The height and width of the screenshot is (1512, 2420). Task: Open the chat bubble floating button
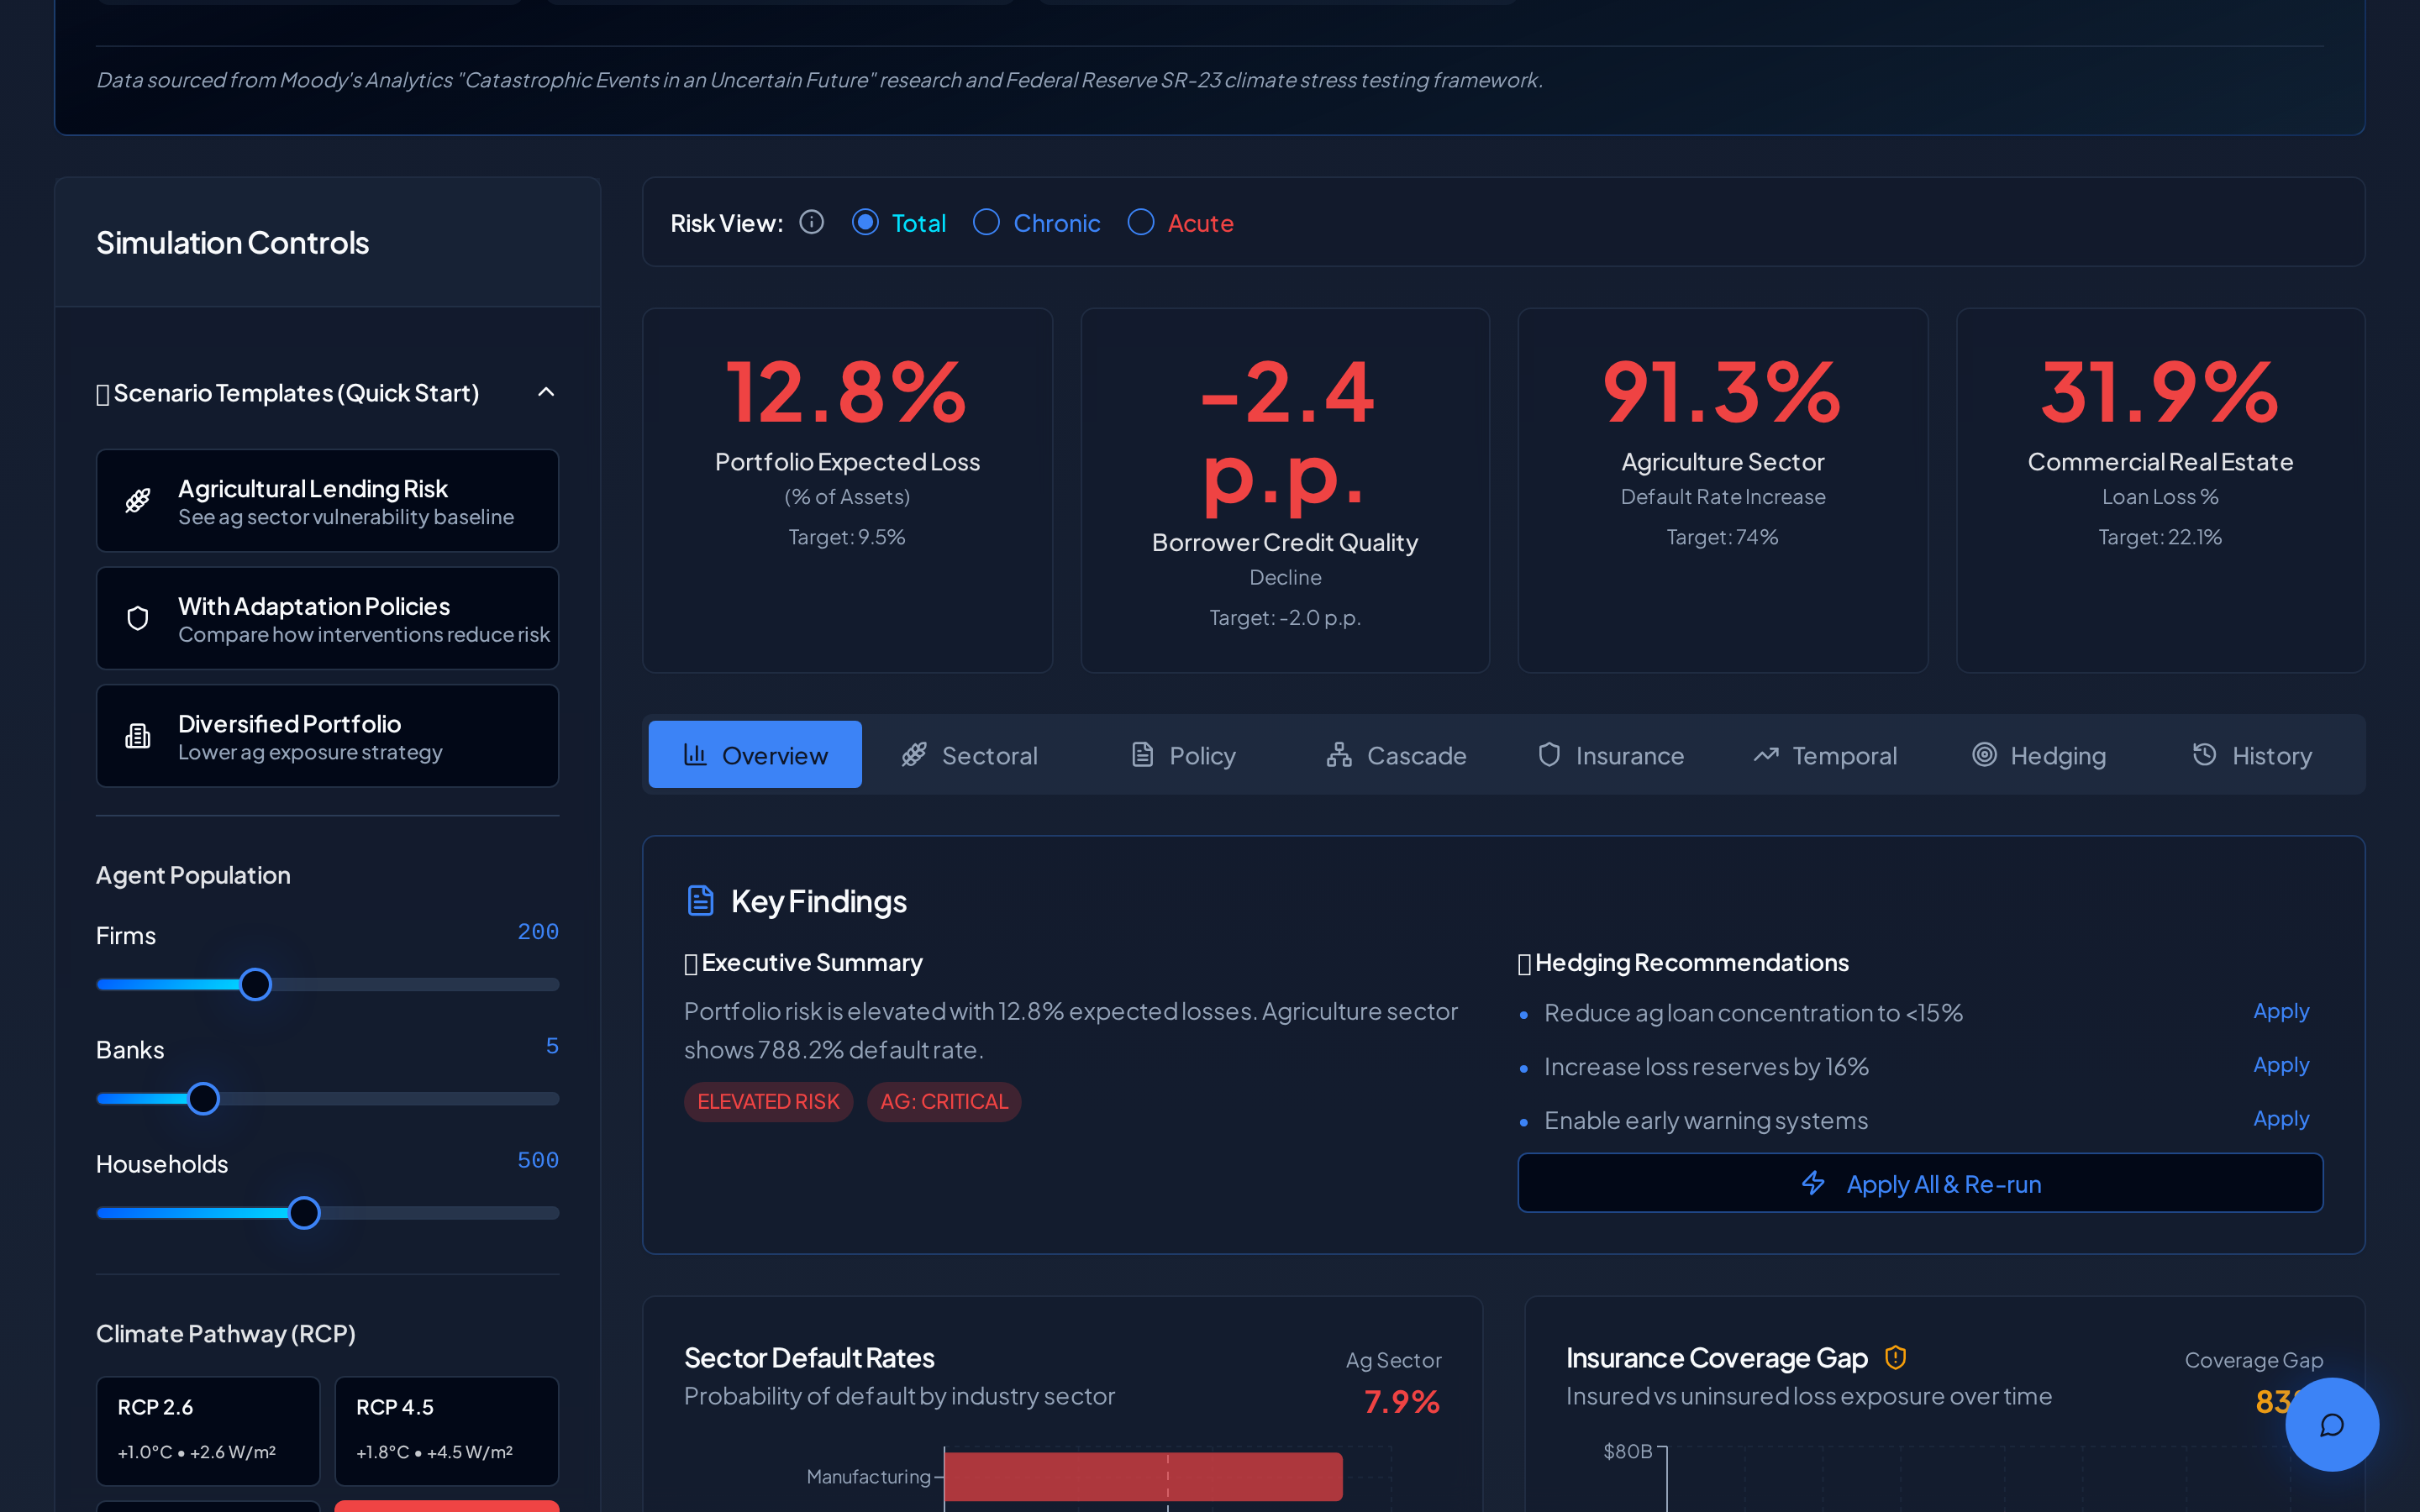tap(2331, 1424)
